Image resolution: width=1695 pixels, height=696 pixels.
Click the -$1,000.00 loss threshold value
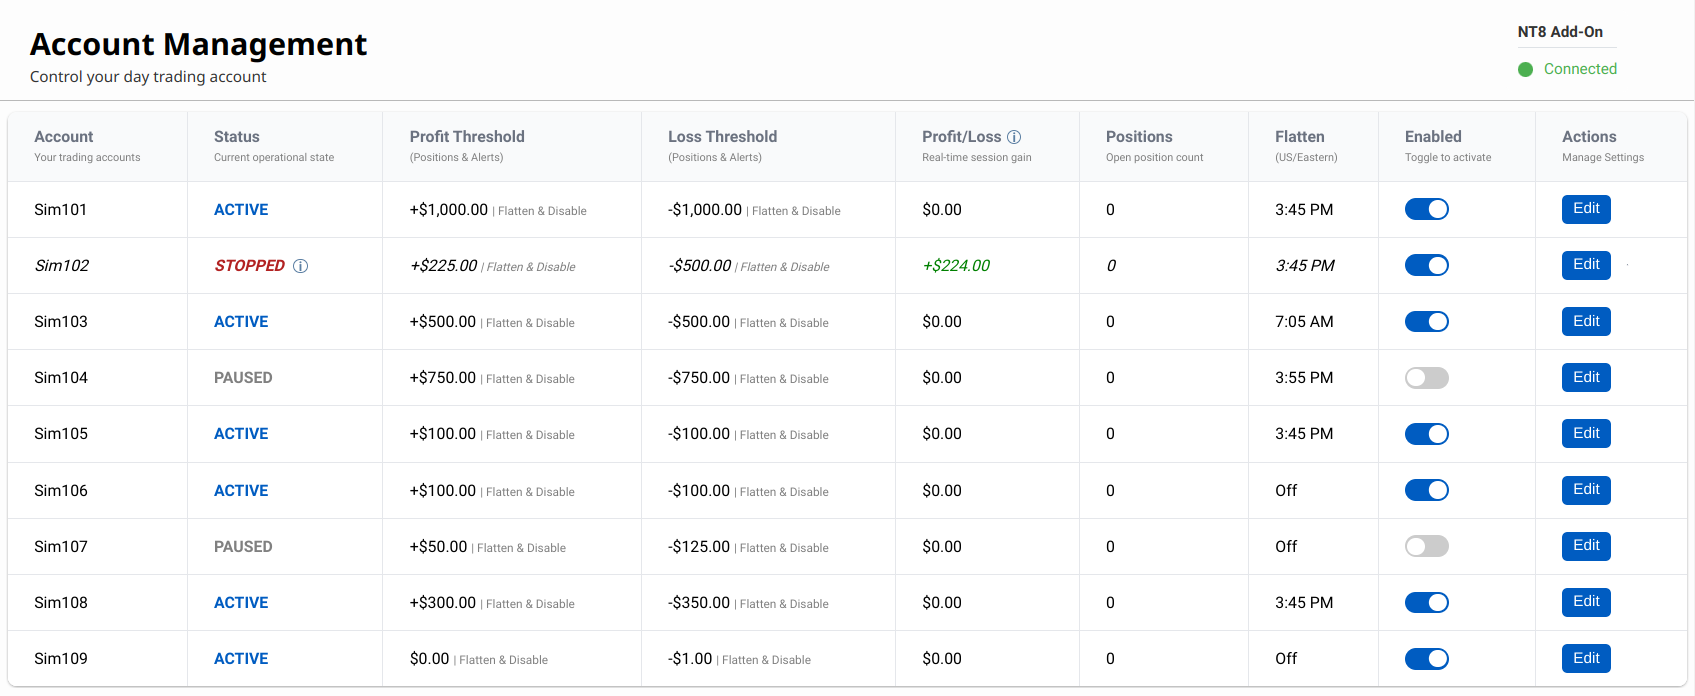coord(705,210)
